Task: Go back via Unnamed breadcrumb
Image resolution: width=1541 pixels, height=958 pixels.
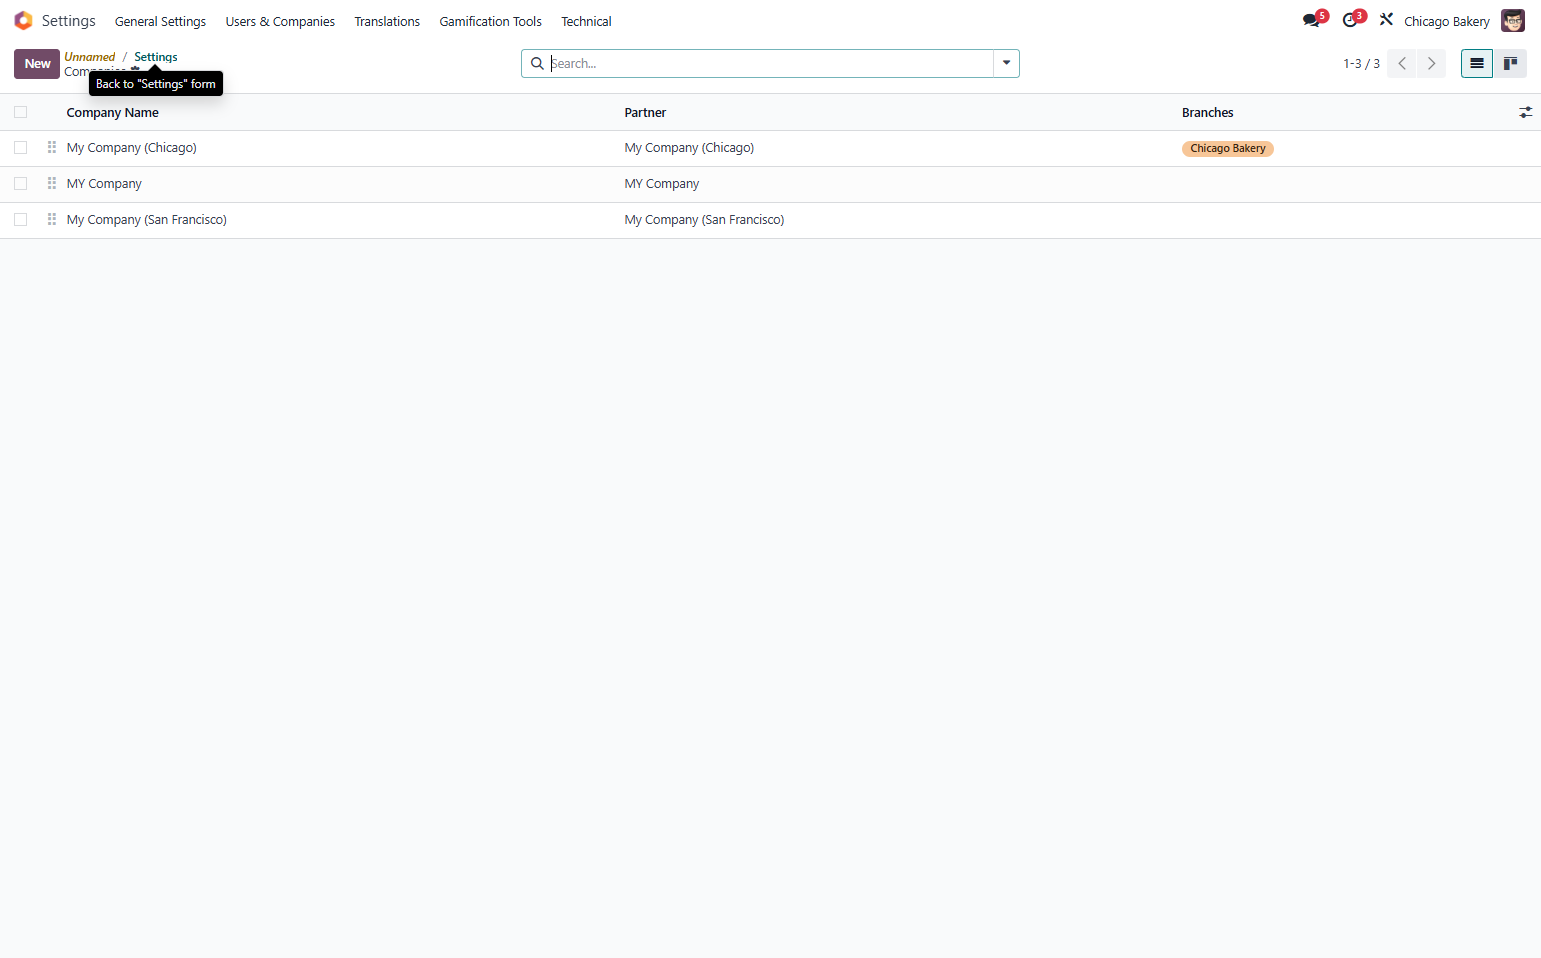Action: coord(90,57)
